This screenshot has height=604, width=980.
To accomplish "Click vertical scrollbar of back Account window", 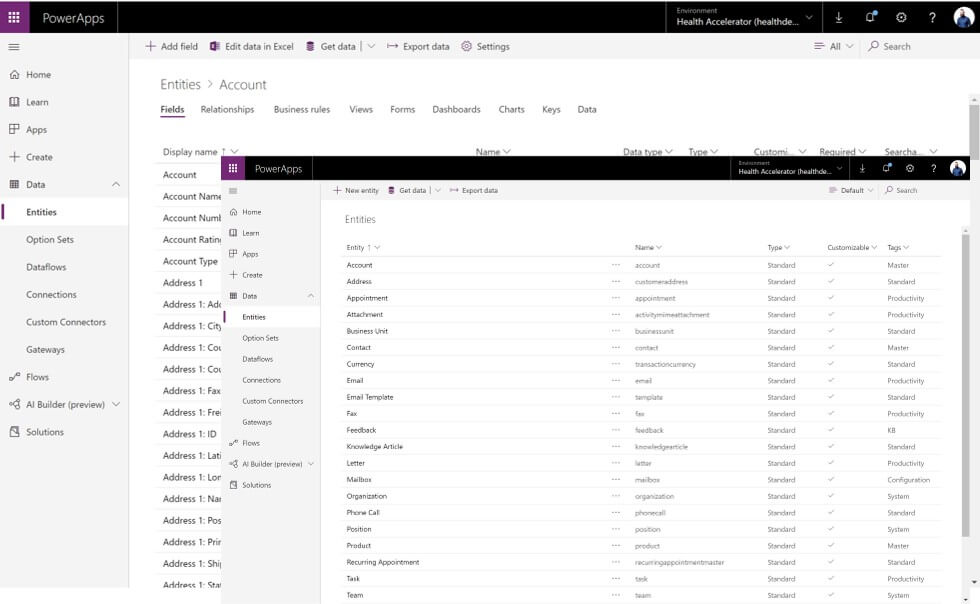I will 974,131.
